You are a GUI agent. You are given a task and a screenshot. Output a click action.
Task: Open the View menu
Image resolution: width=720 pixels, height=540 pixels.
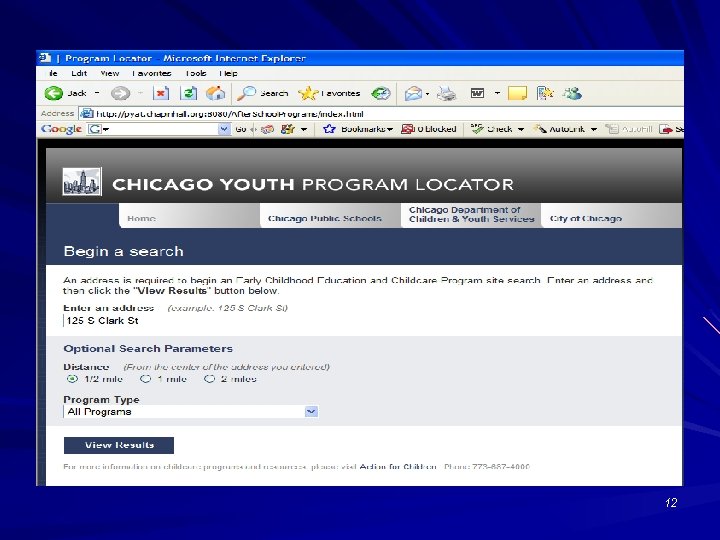click(x=110, y=73)
